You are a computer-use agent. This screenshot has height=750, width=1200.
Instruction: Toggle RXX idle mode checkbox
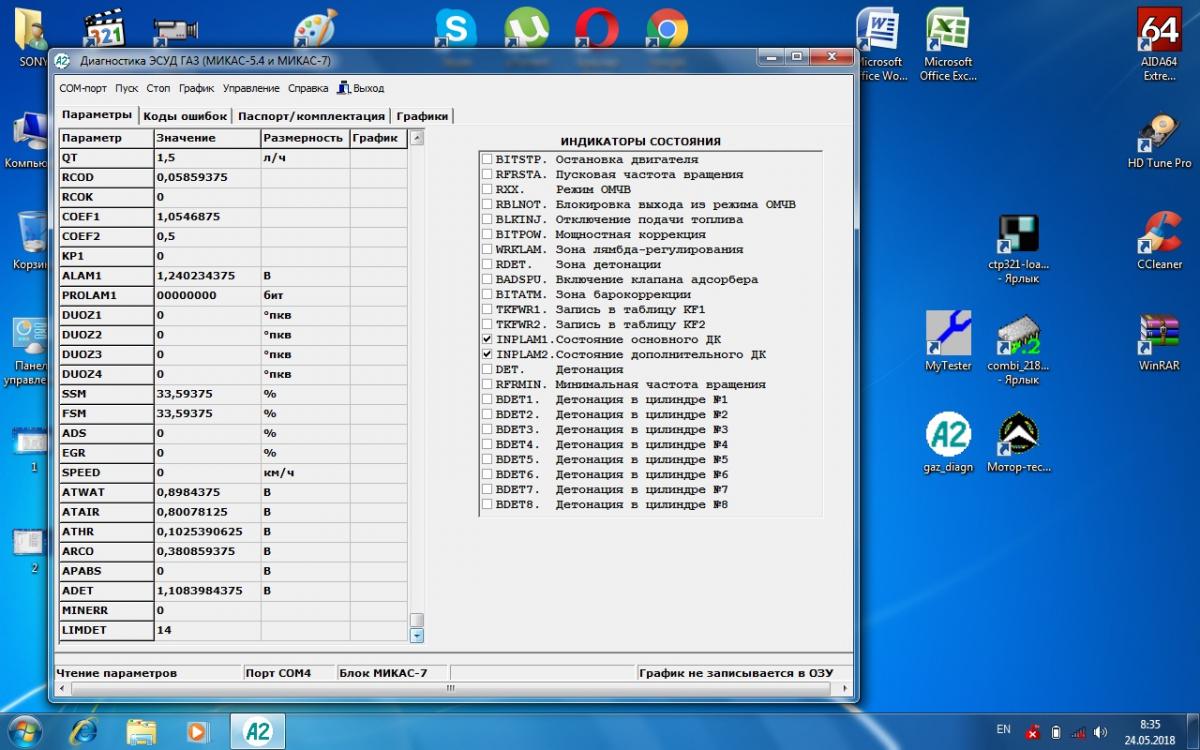[487, 189]
